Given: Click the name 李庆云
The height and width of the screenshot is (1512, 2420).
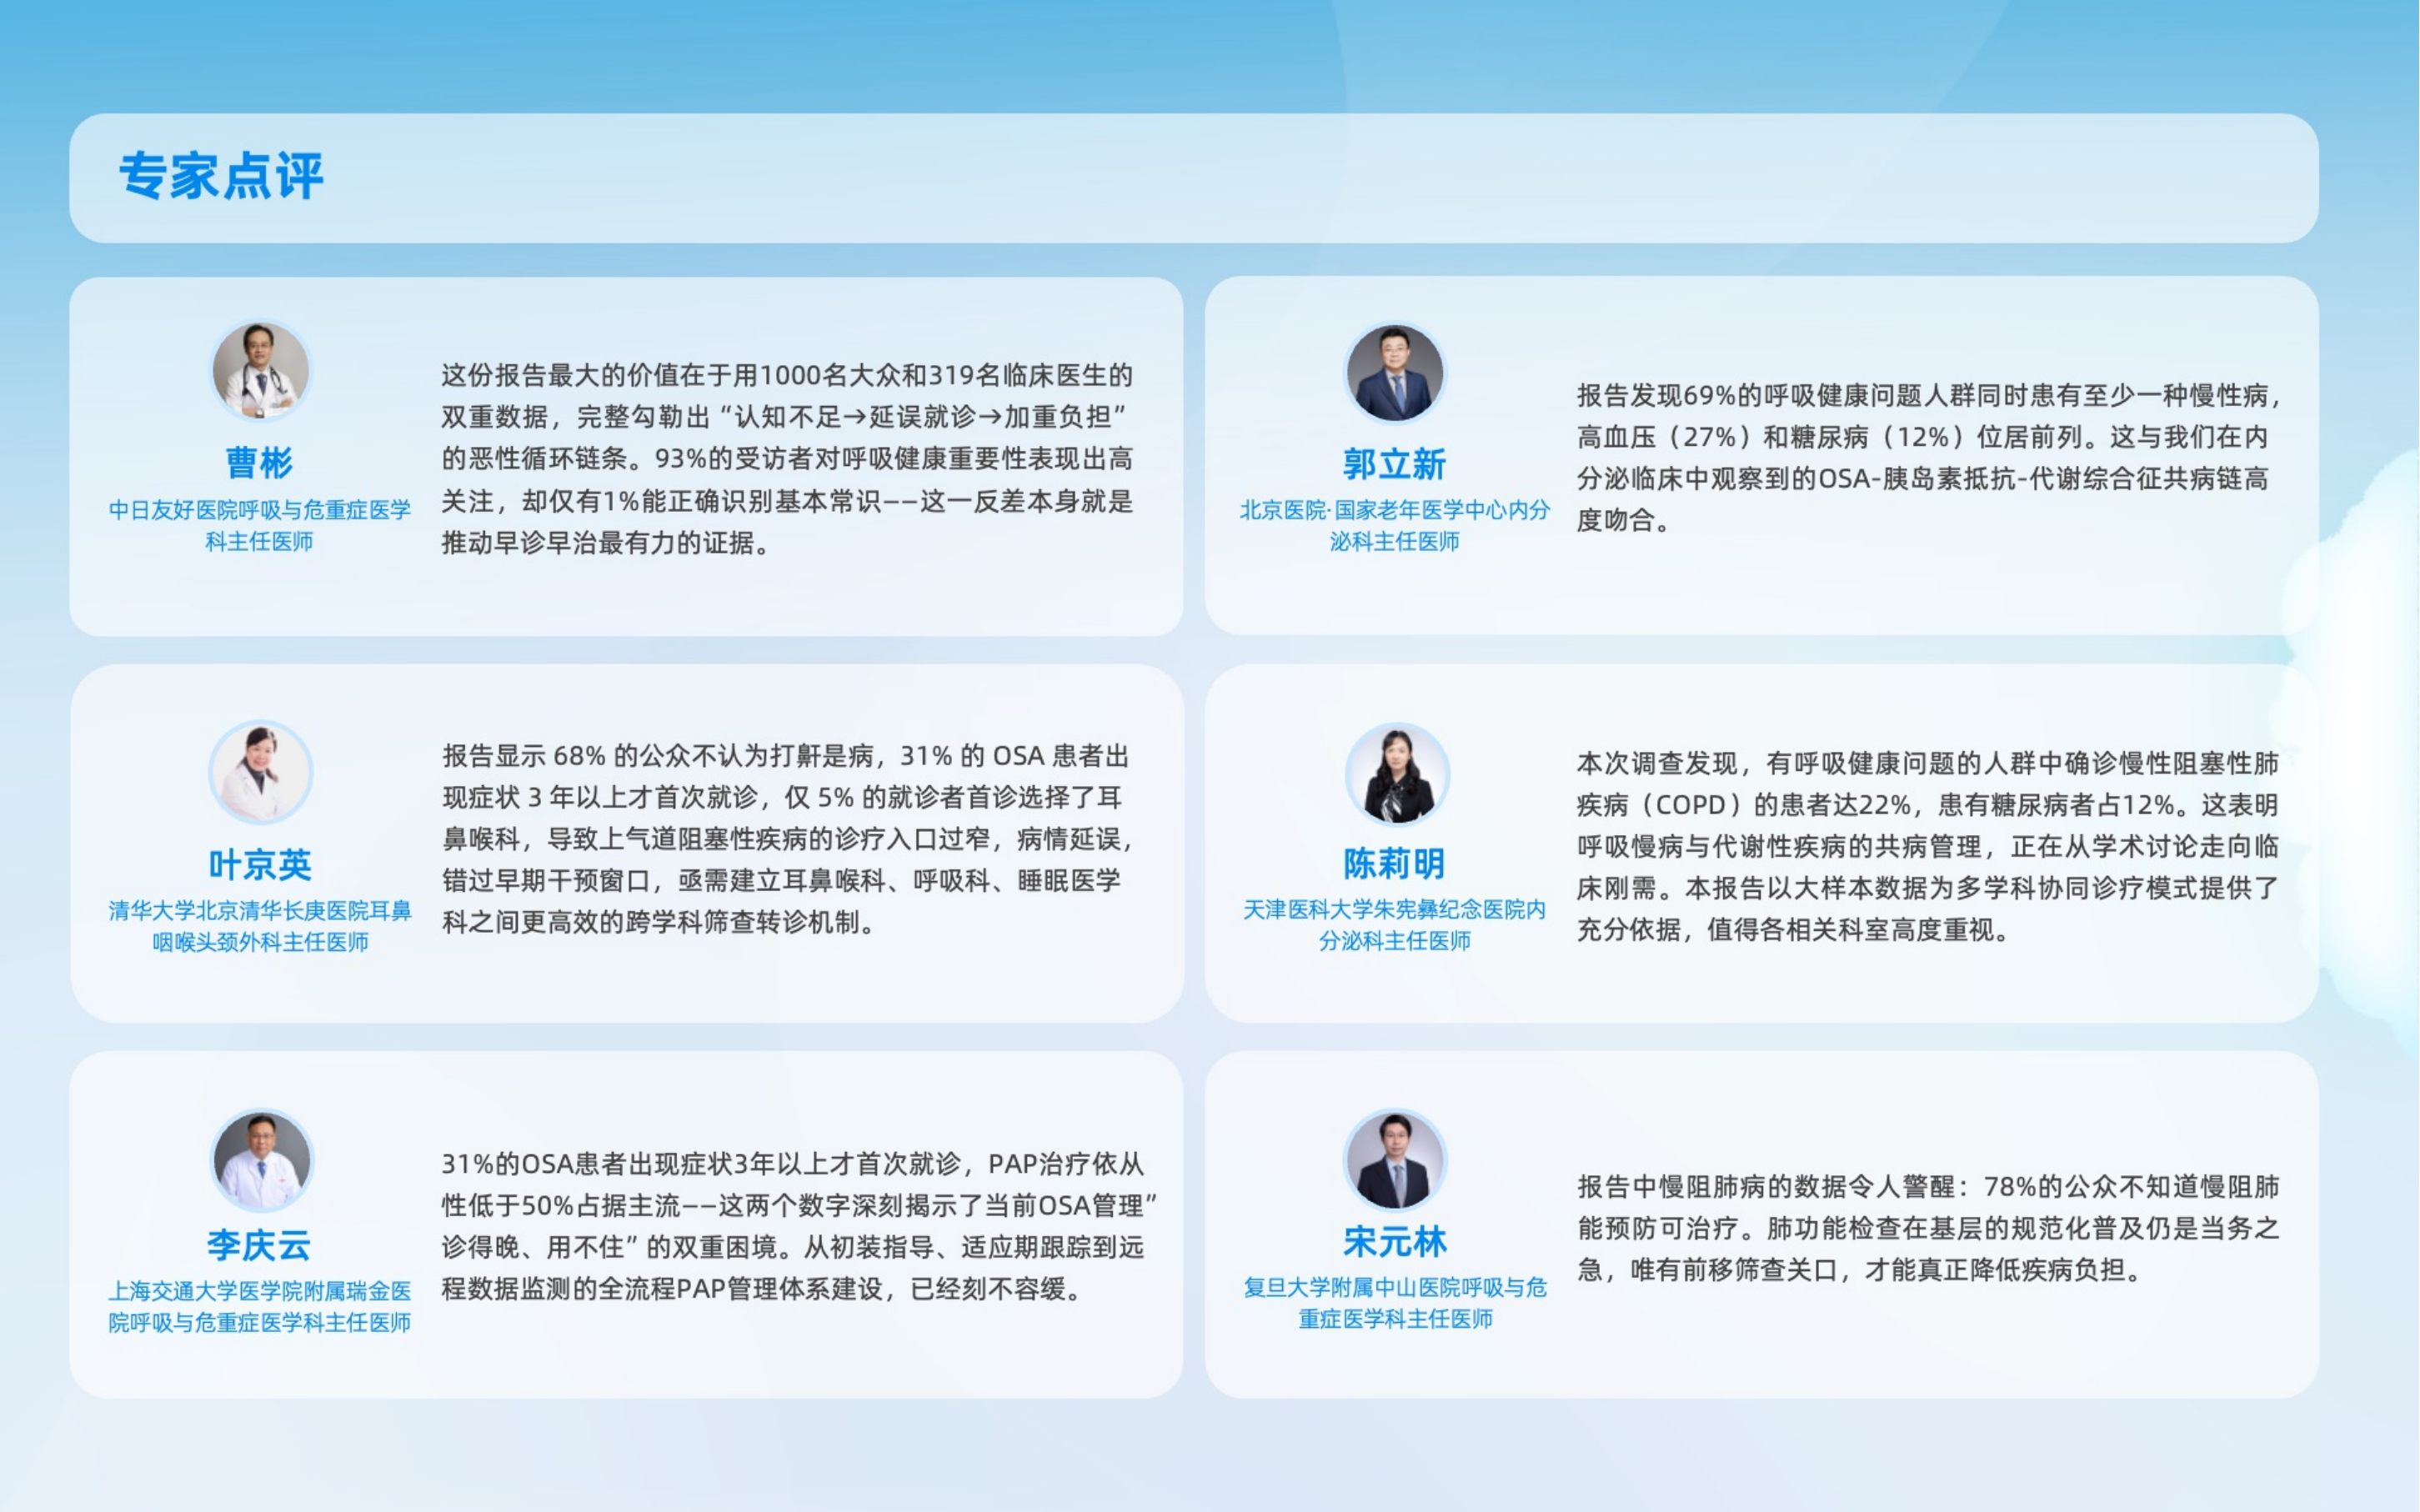Looking at the screenshot, I should click(x=260, y=1245).
